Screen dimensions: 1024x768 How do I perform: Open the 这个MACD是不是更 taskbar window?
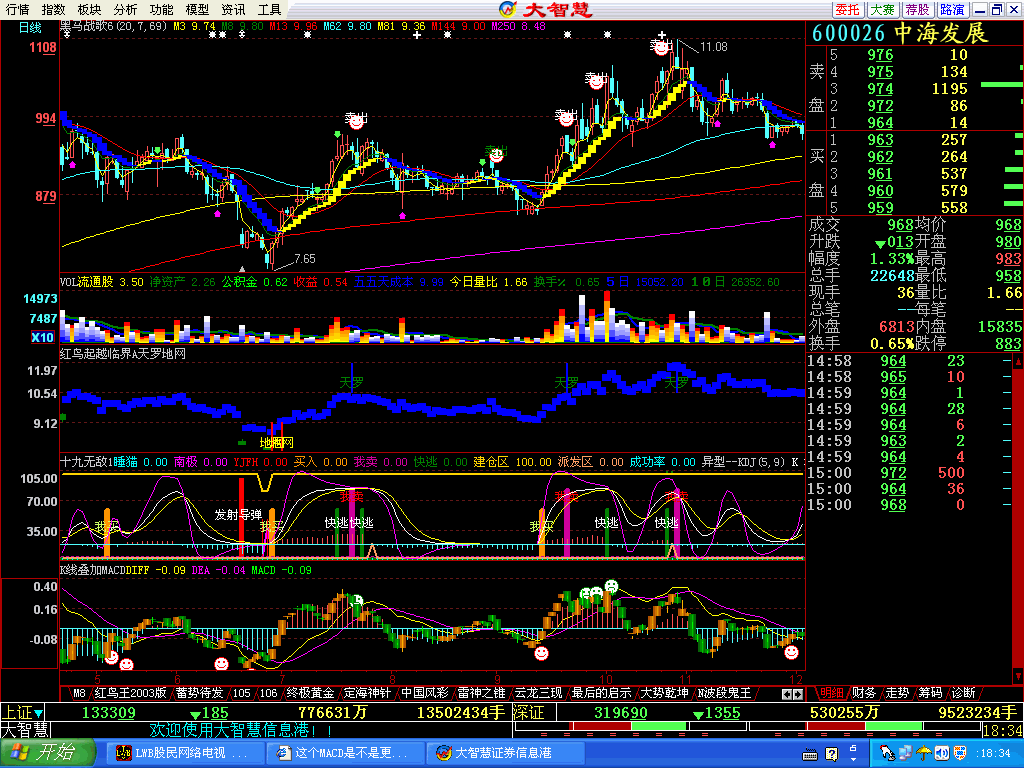[x=346, y=753]
